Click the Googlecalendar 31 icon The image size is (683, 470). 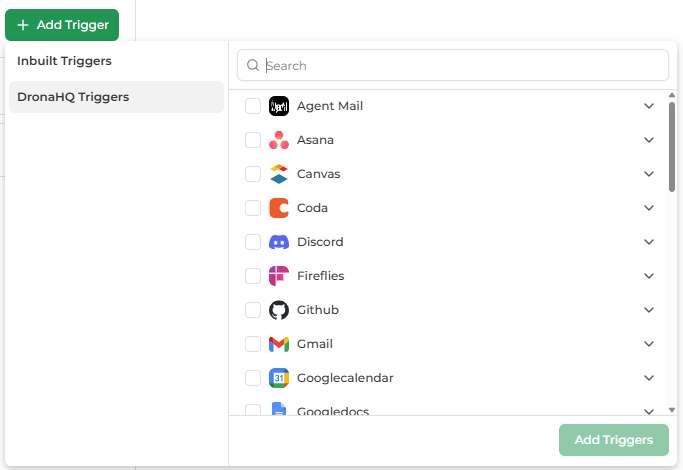[x=279, y=378]
